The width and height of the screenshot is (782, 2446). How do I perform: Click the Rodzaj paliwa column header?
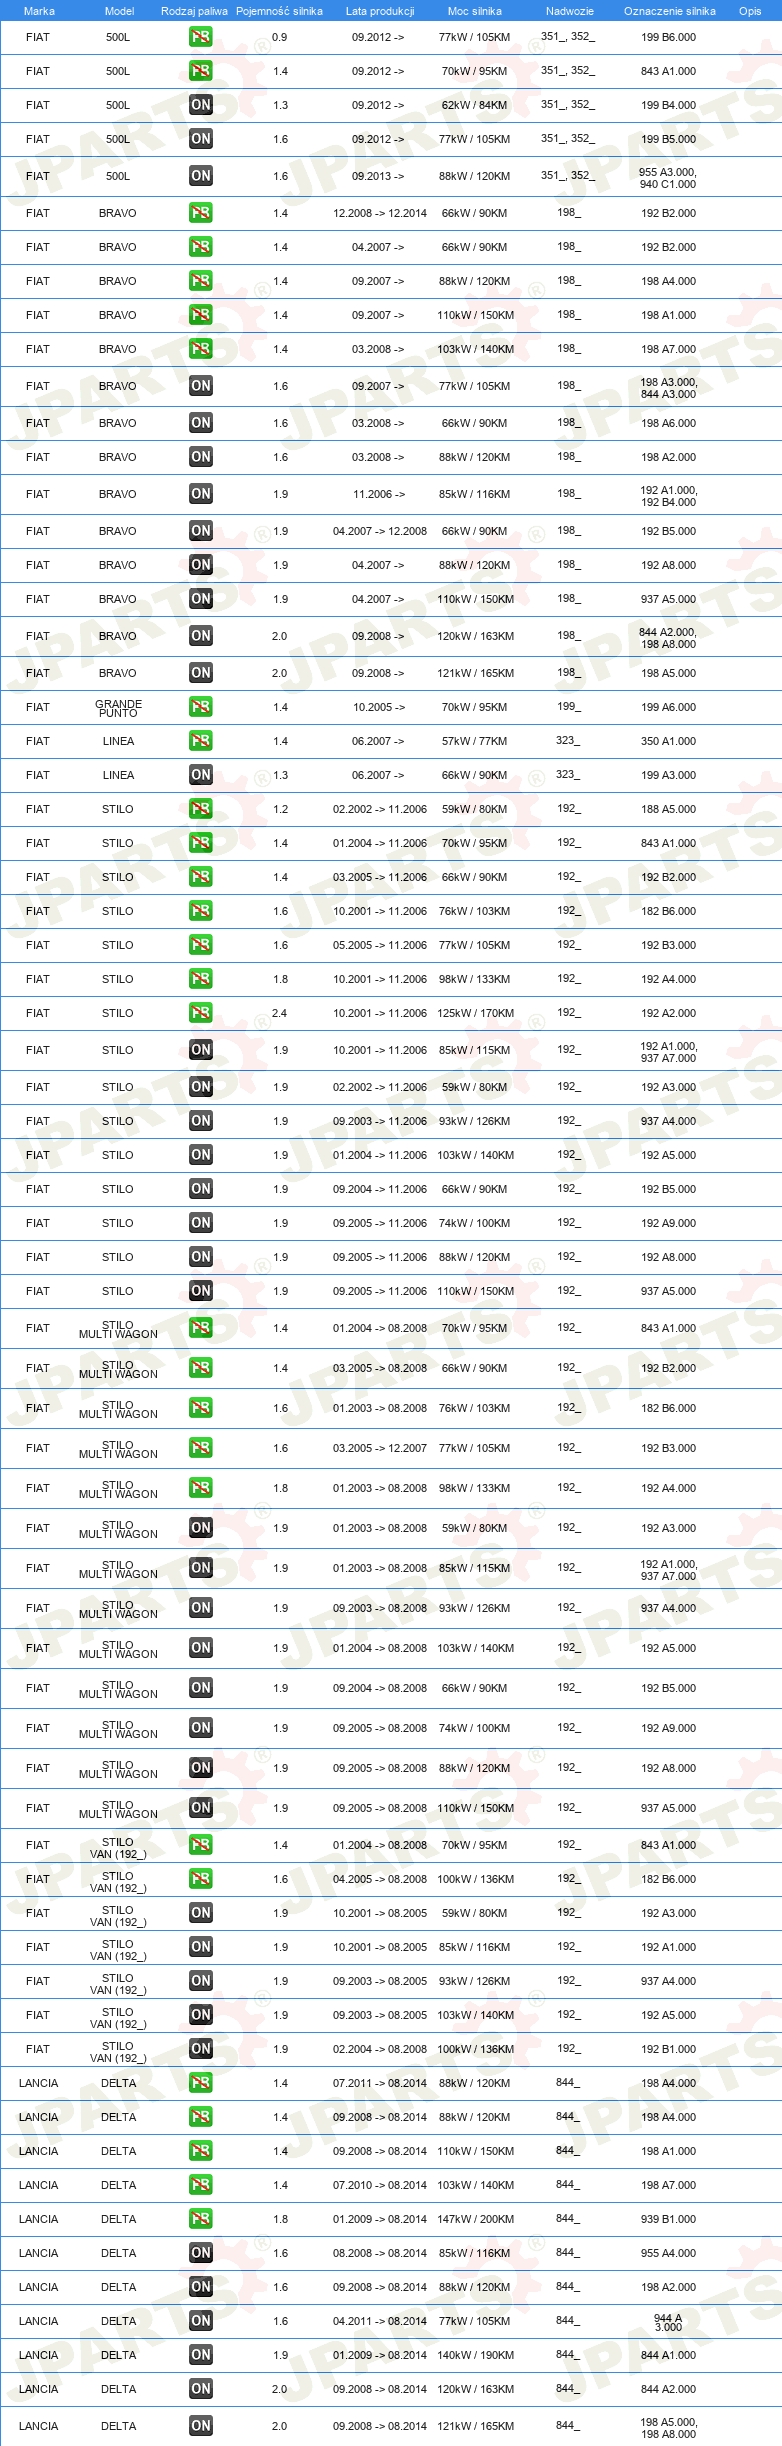point(194,11)
